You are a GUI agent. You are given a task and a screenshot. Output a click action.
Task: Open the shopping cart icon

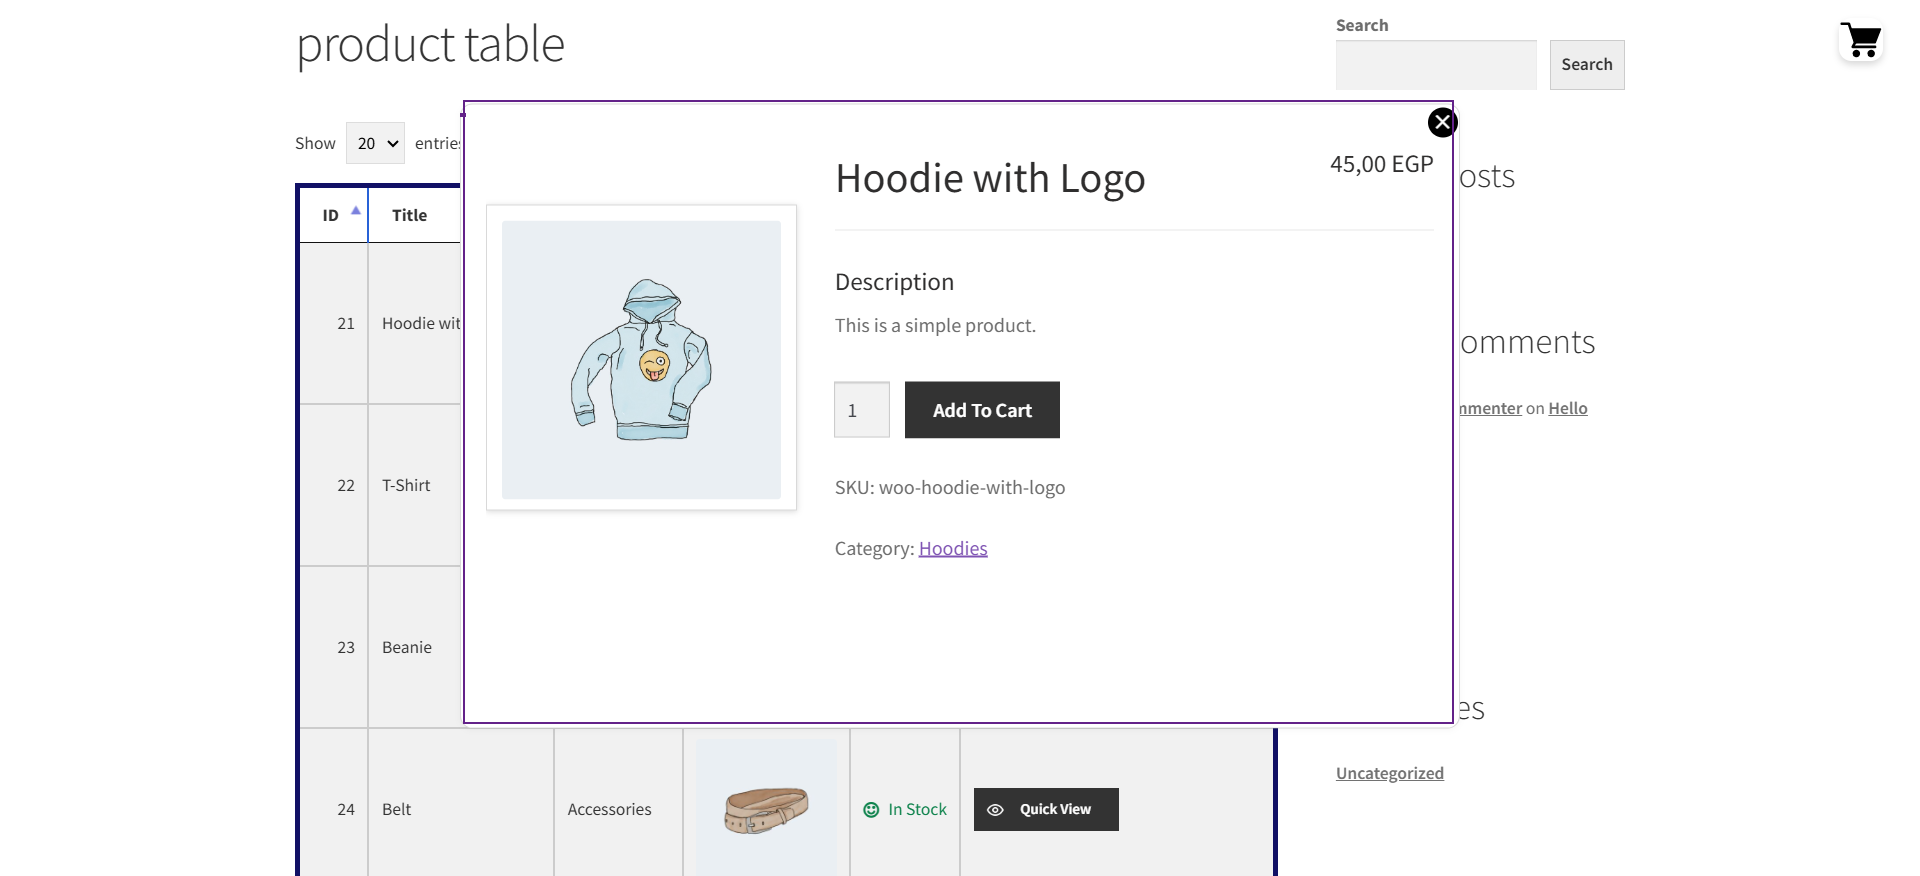1861,41
